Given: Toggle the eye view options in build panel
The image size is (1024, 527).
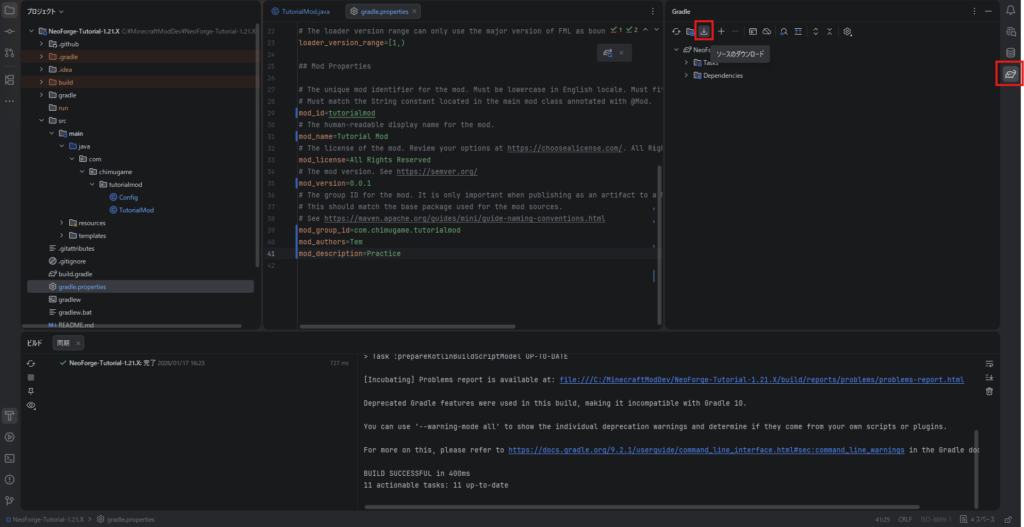Looking at the screenshot, I should (31, 406).
